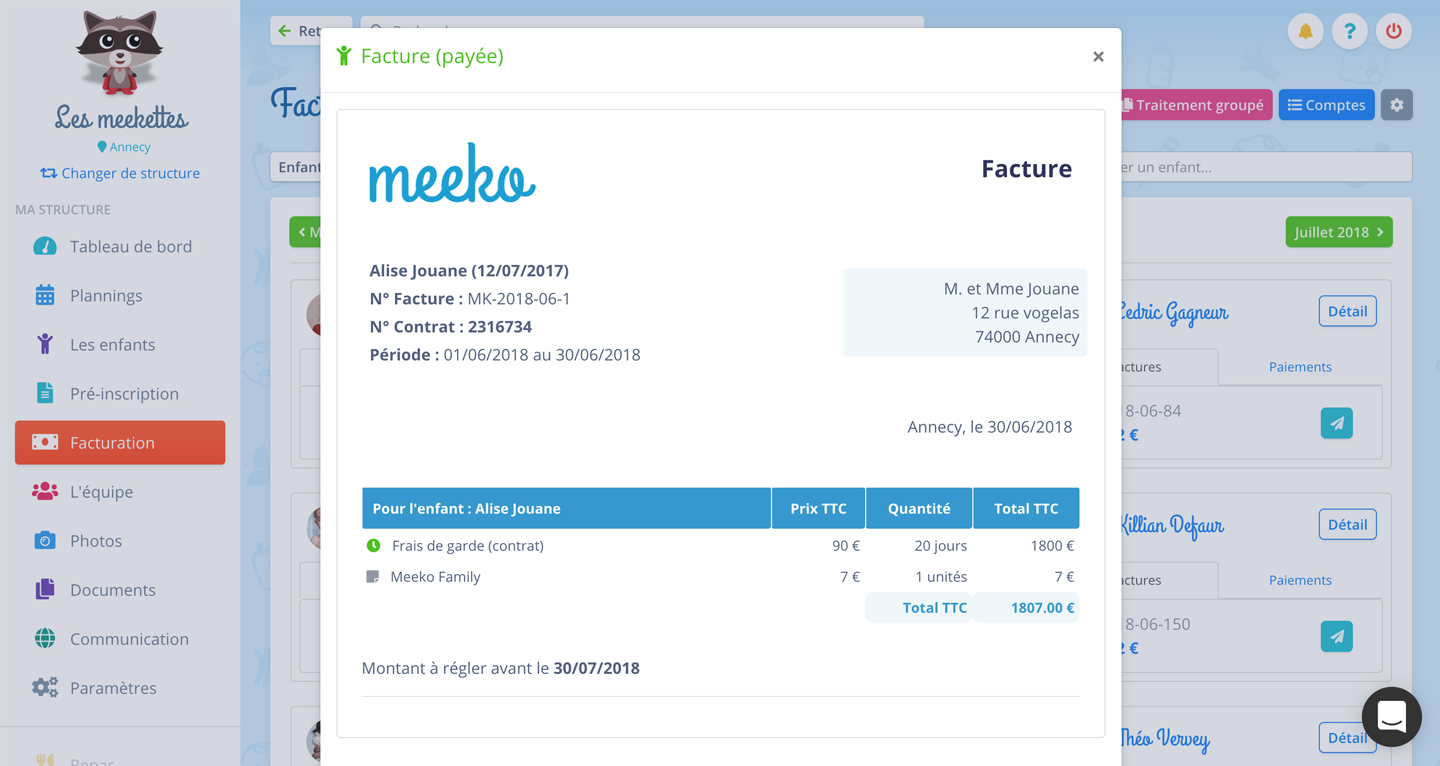The width and height of the screenshot is (1440, 766).
Task: Open the gear settings button near Comptes
Action: coord(1396,105)
